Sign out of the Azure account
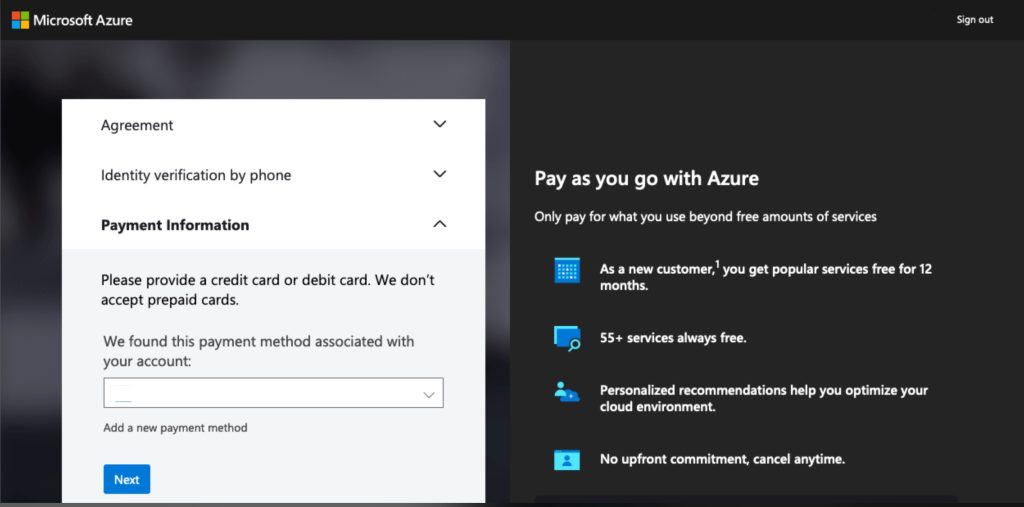The height and width of the screenshot is (507, 1024). tap(974, 20)
